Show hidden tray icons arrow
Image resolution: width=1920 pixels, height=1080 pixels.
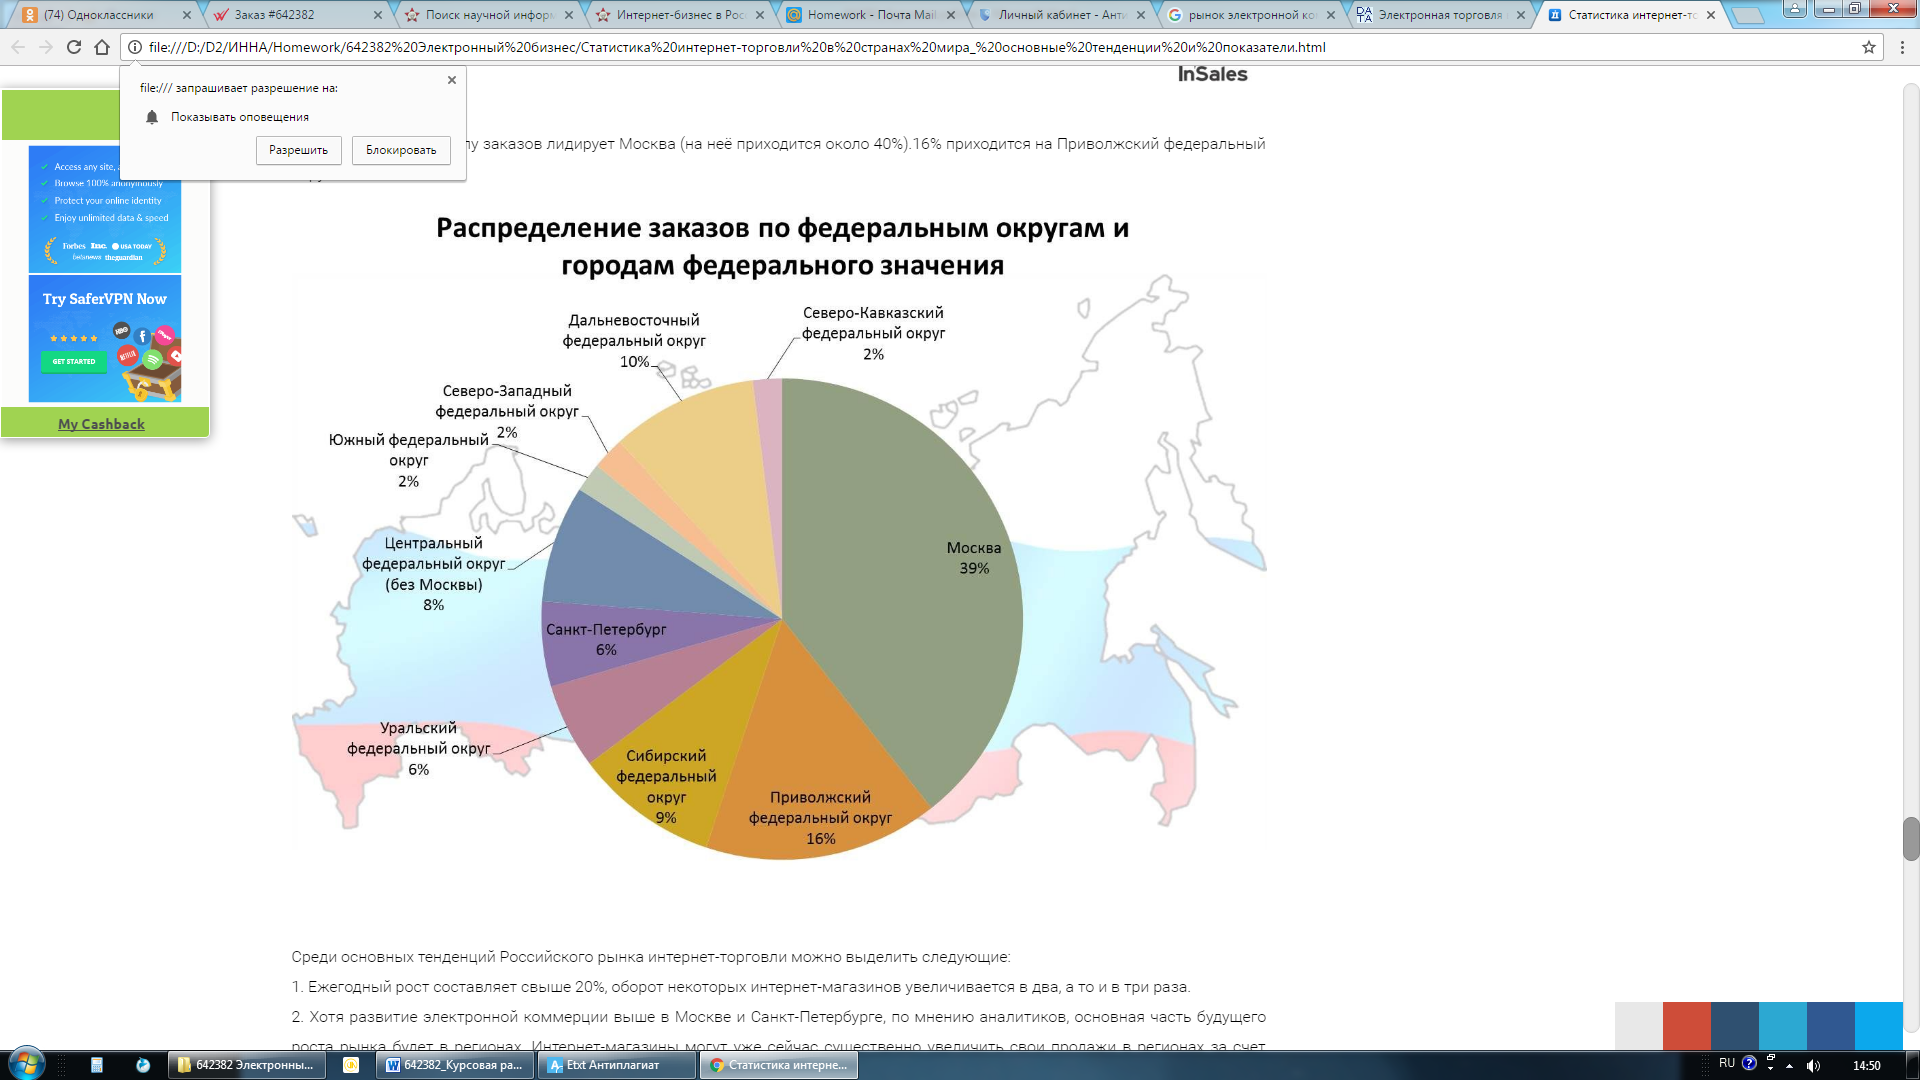point(1789,1066)
